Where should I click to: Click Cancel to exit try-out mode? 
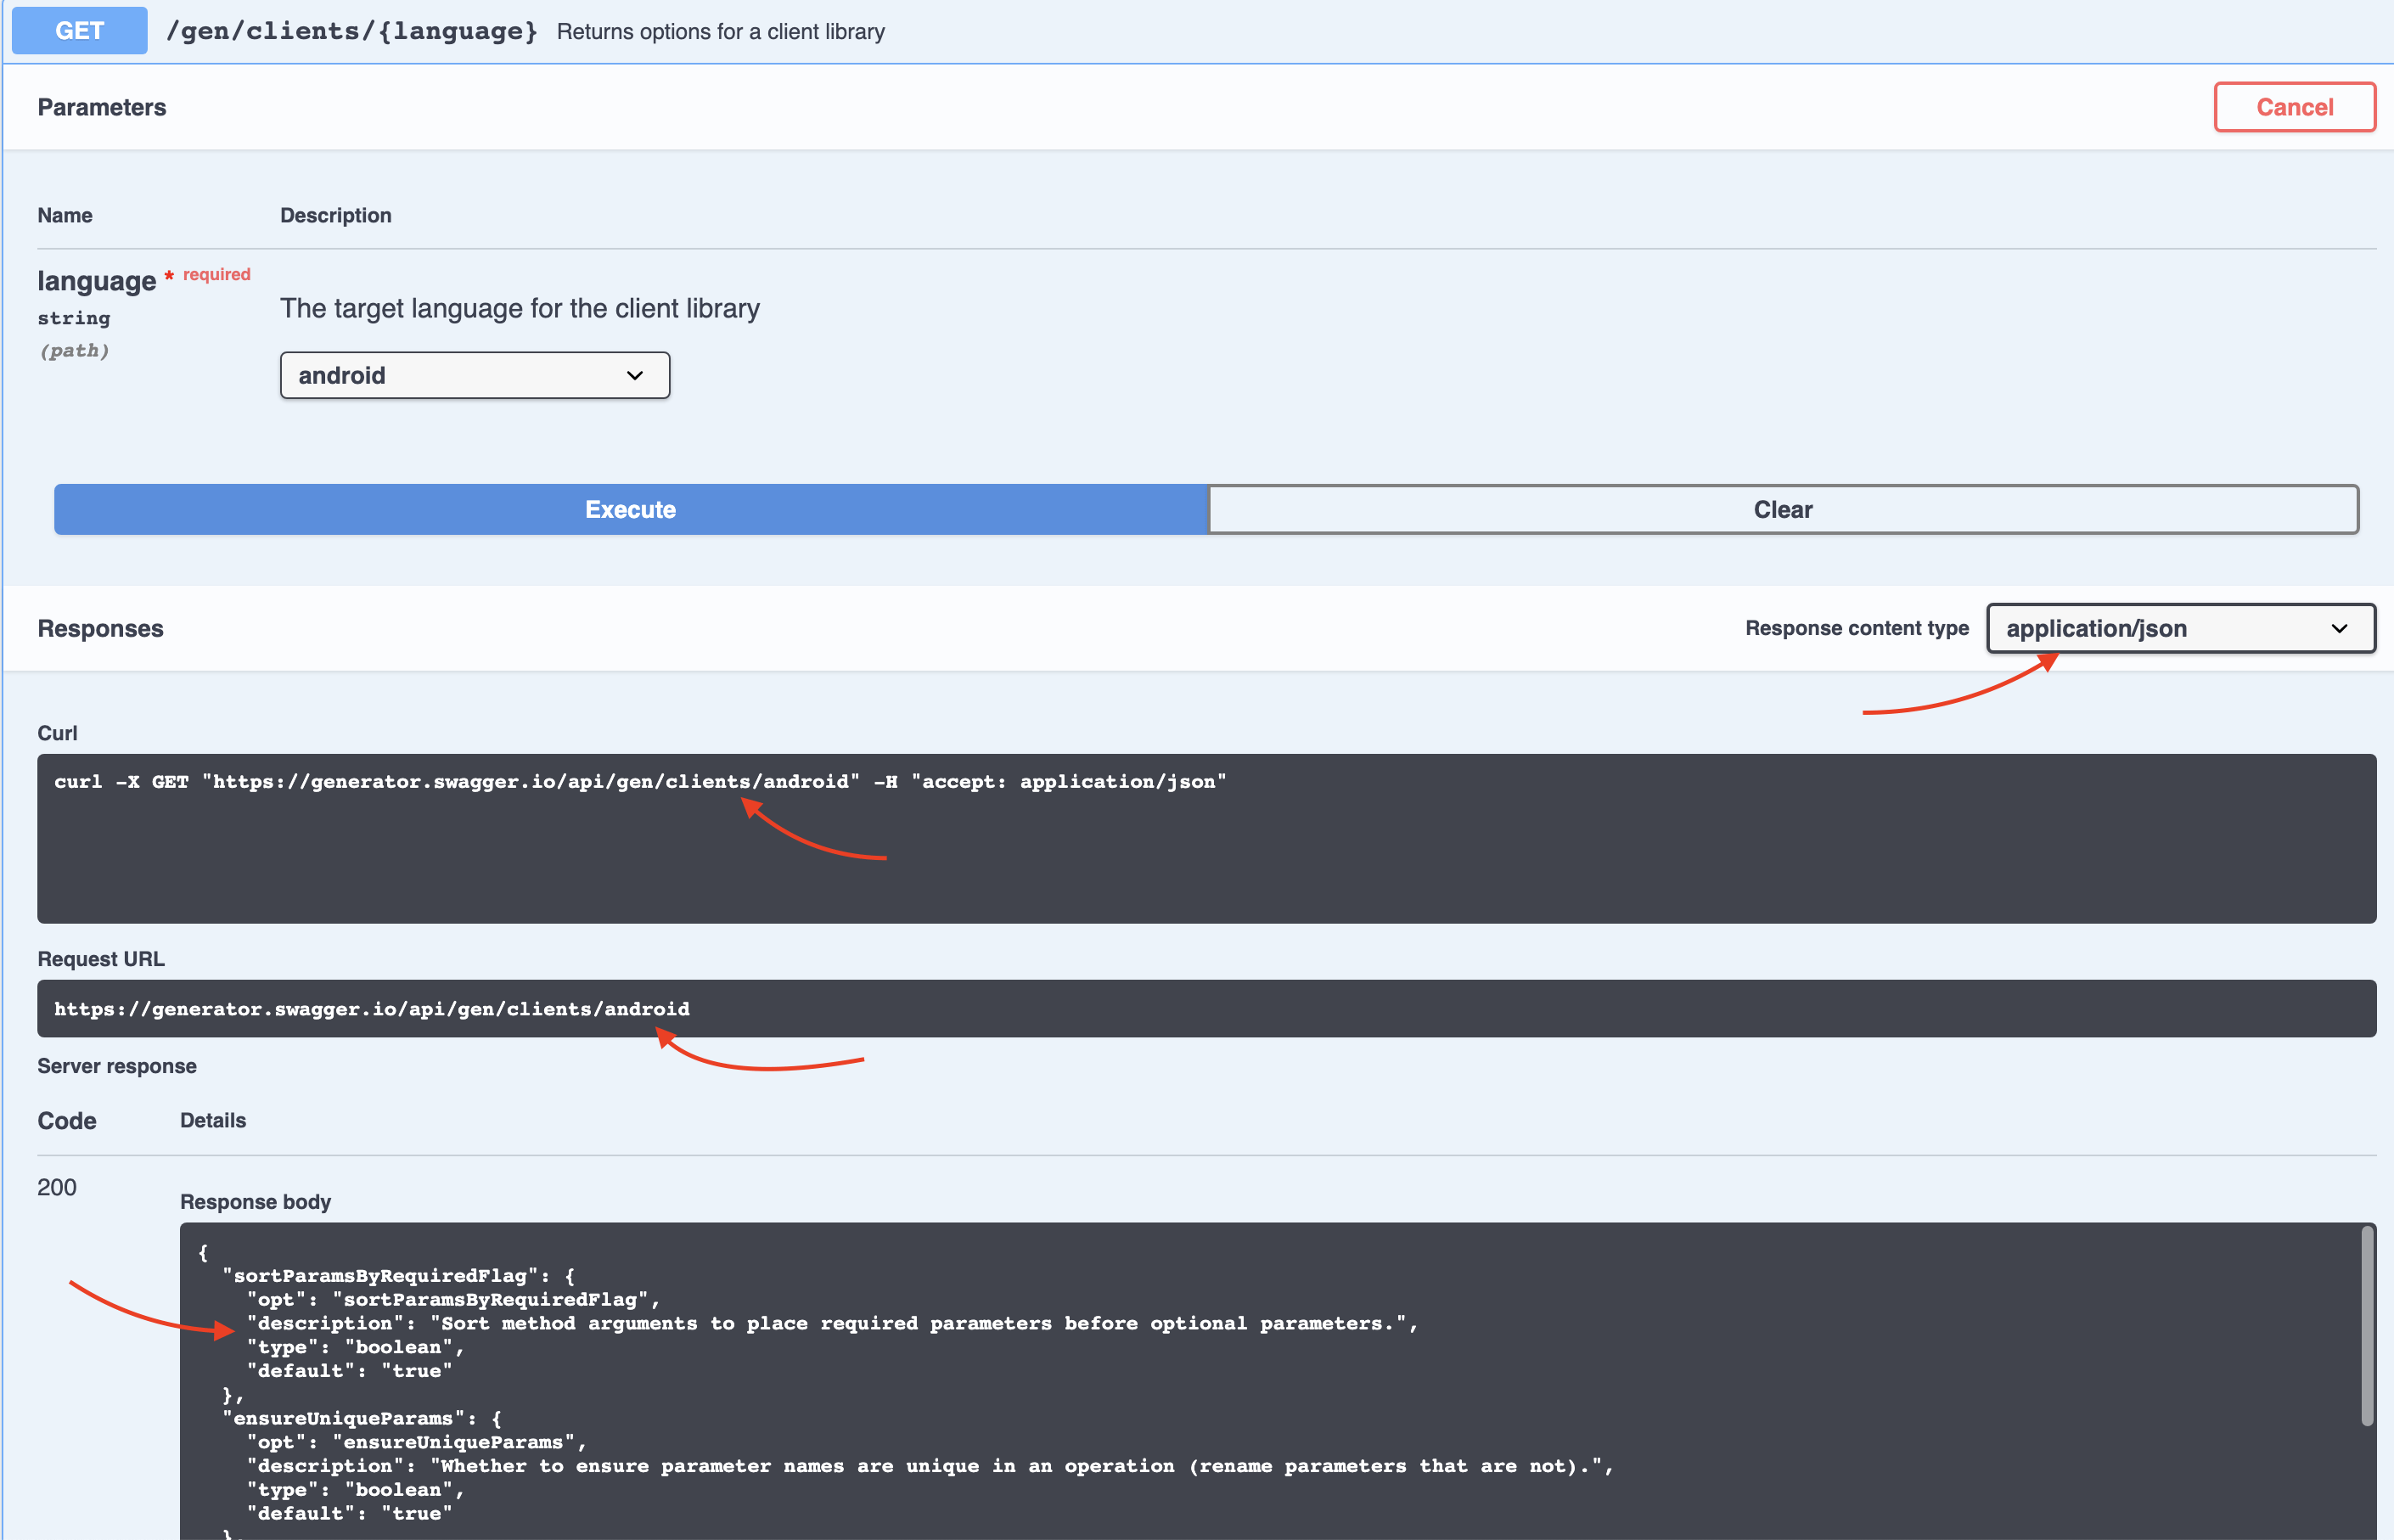point(2294,107)
